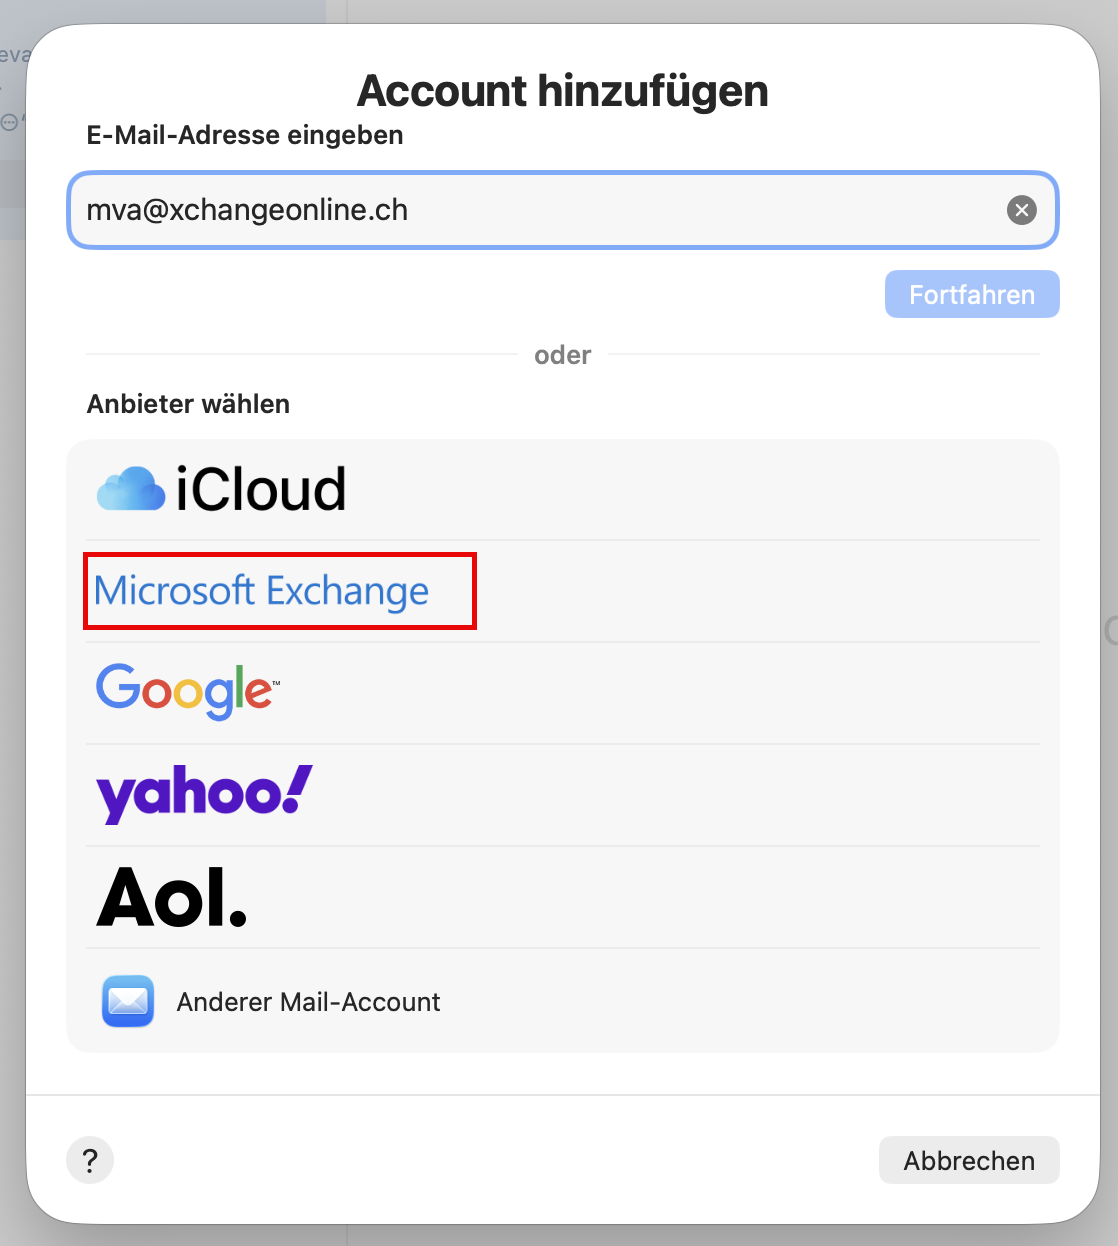Choose the "Anderer Mail-Account" label
The height and width of the screenshot is (1246, 1118).
pos(308,1002)
